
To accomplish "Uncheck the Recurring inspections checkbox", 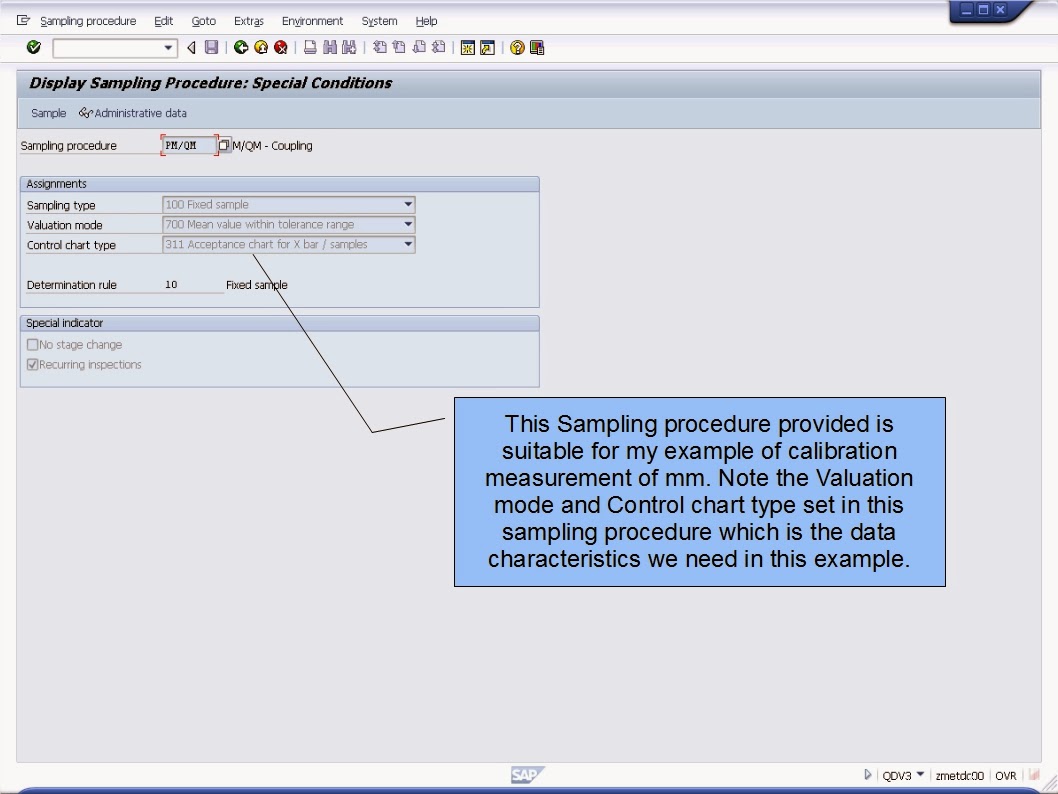I will click(x=33, y=364).
